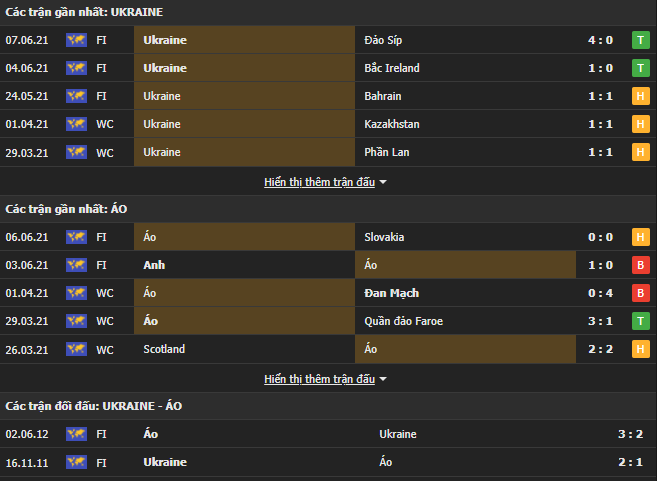Click the green T result badge for Đảo Síp match
This screenshot has width=657, height=481.
pyautogui.click(x=640, y=40)
